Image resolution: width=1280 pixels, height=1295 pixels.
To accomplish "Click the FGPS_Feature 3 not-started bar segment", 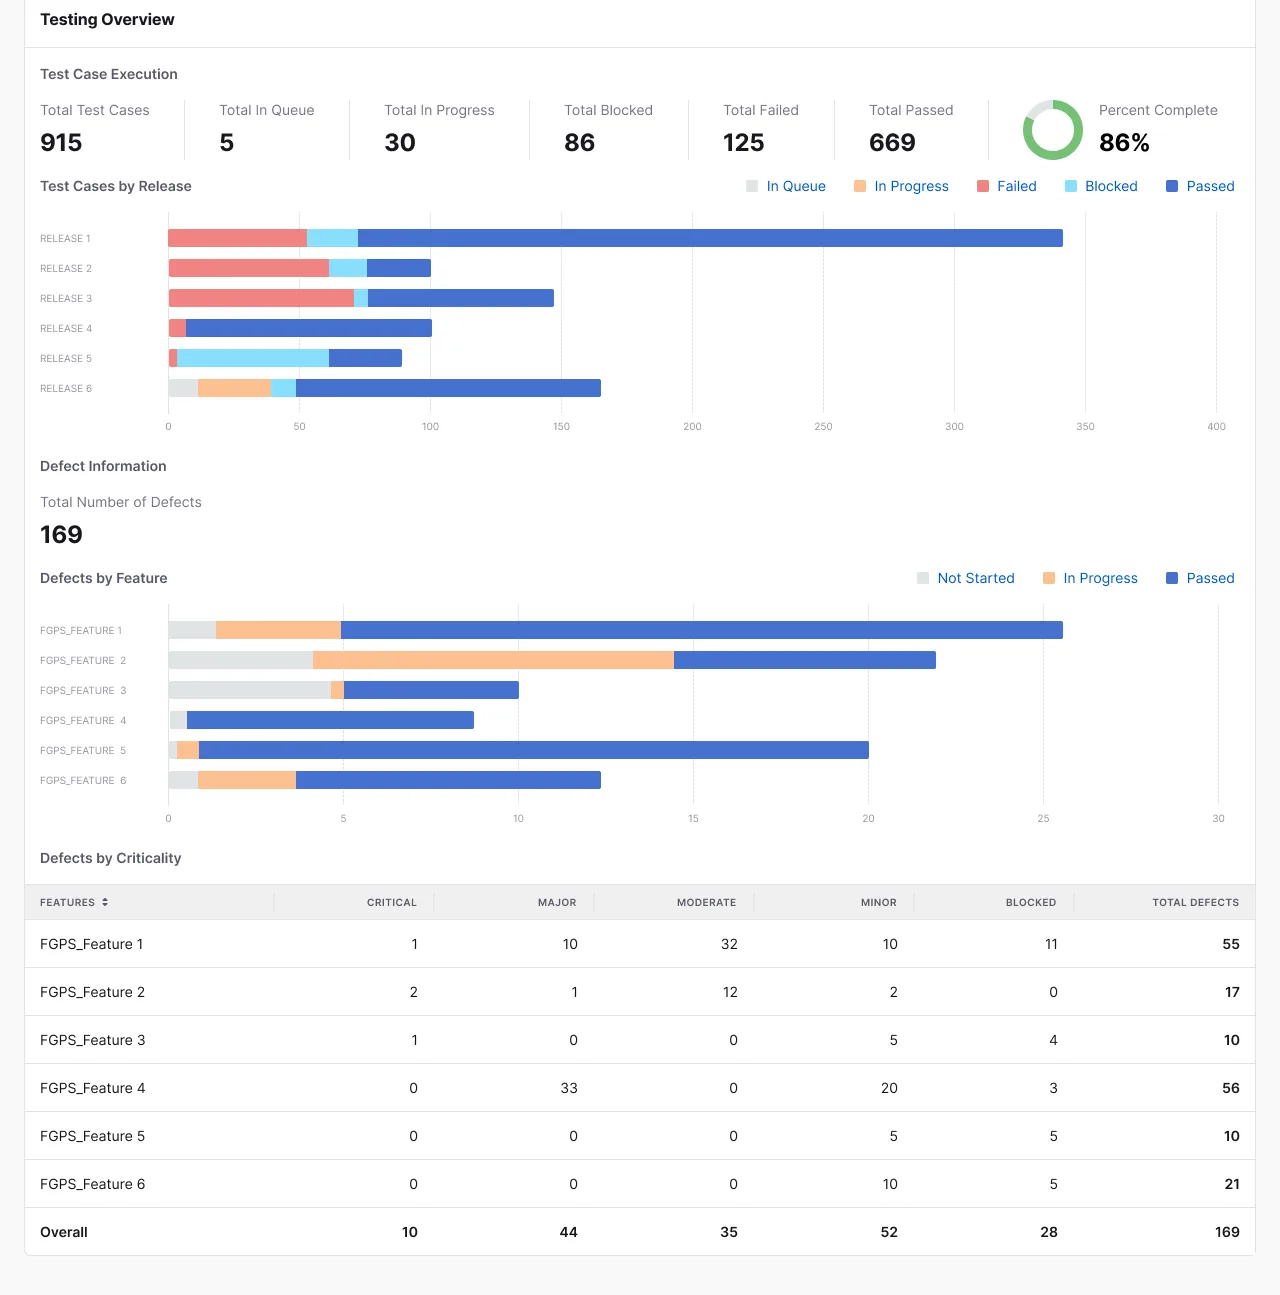I will pos(249,690).
